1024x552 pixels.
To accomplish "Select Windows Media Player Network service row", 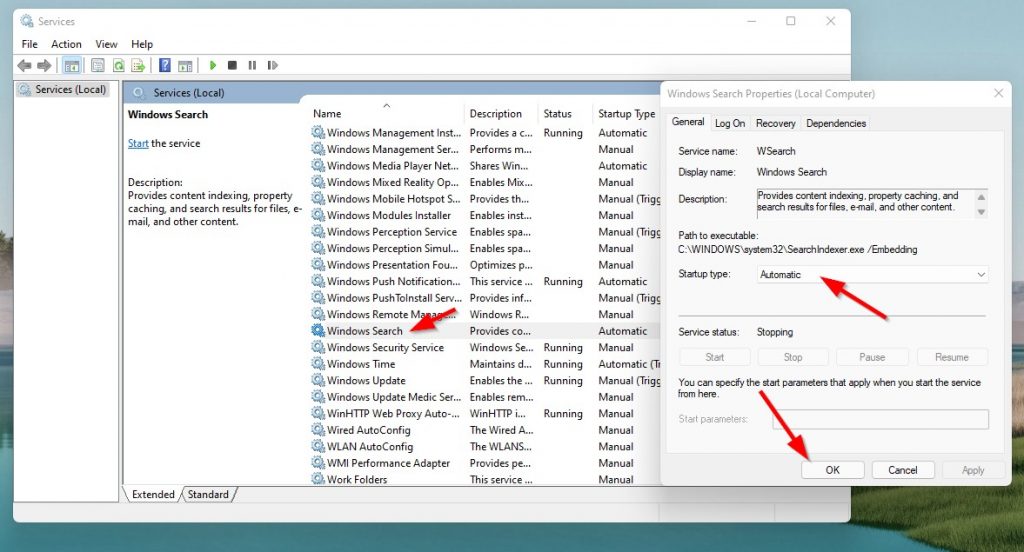I will [485, 166].
